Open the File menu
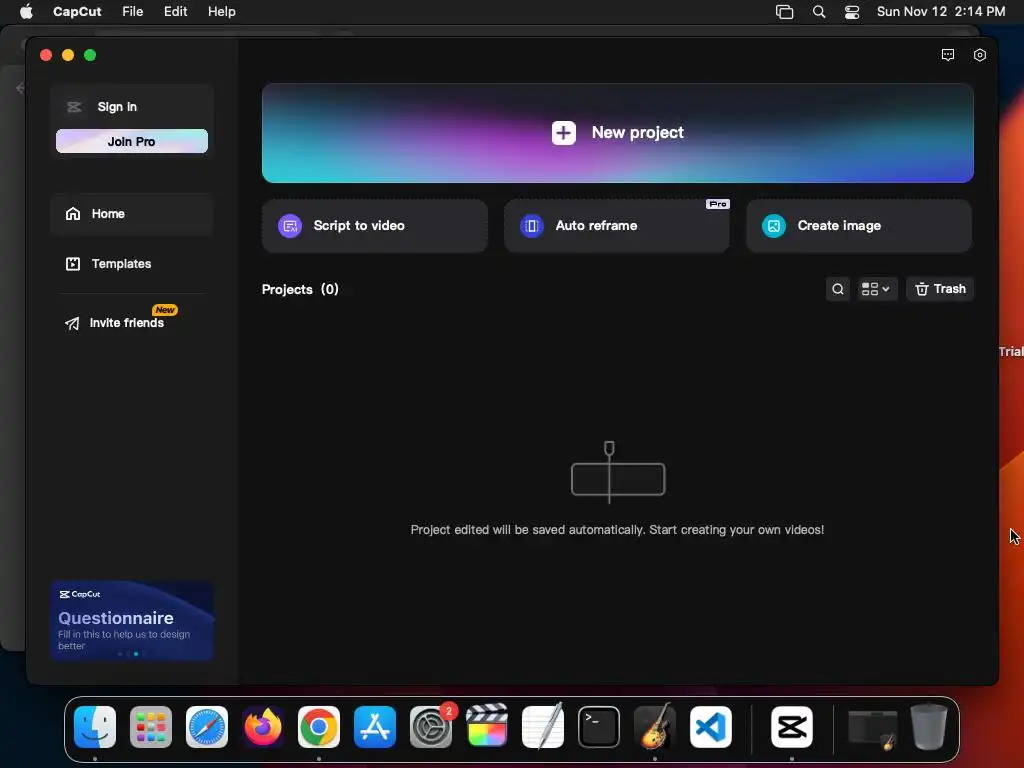Image resolution: width=1024 pixels, height=768 pixels. (133, 12)
